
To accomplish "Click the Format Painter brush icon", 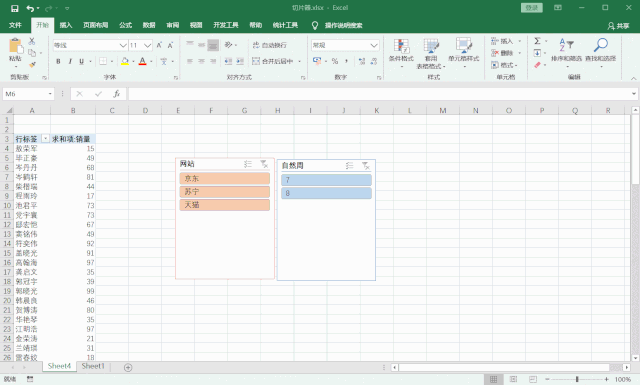I will (32, 65).
